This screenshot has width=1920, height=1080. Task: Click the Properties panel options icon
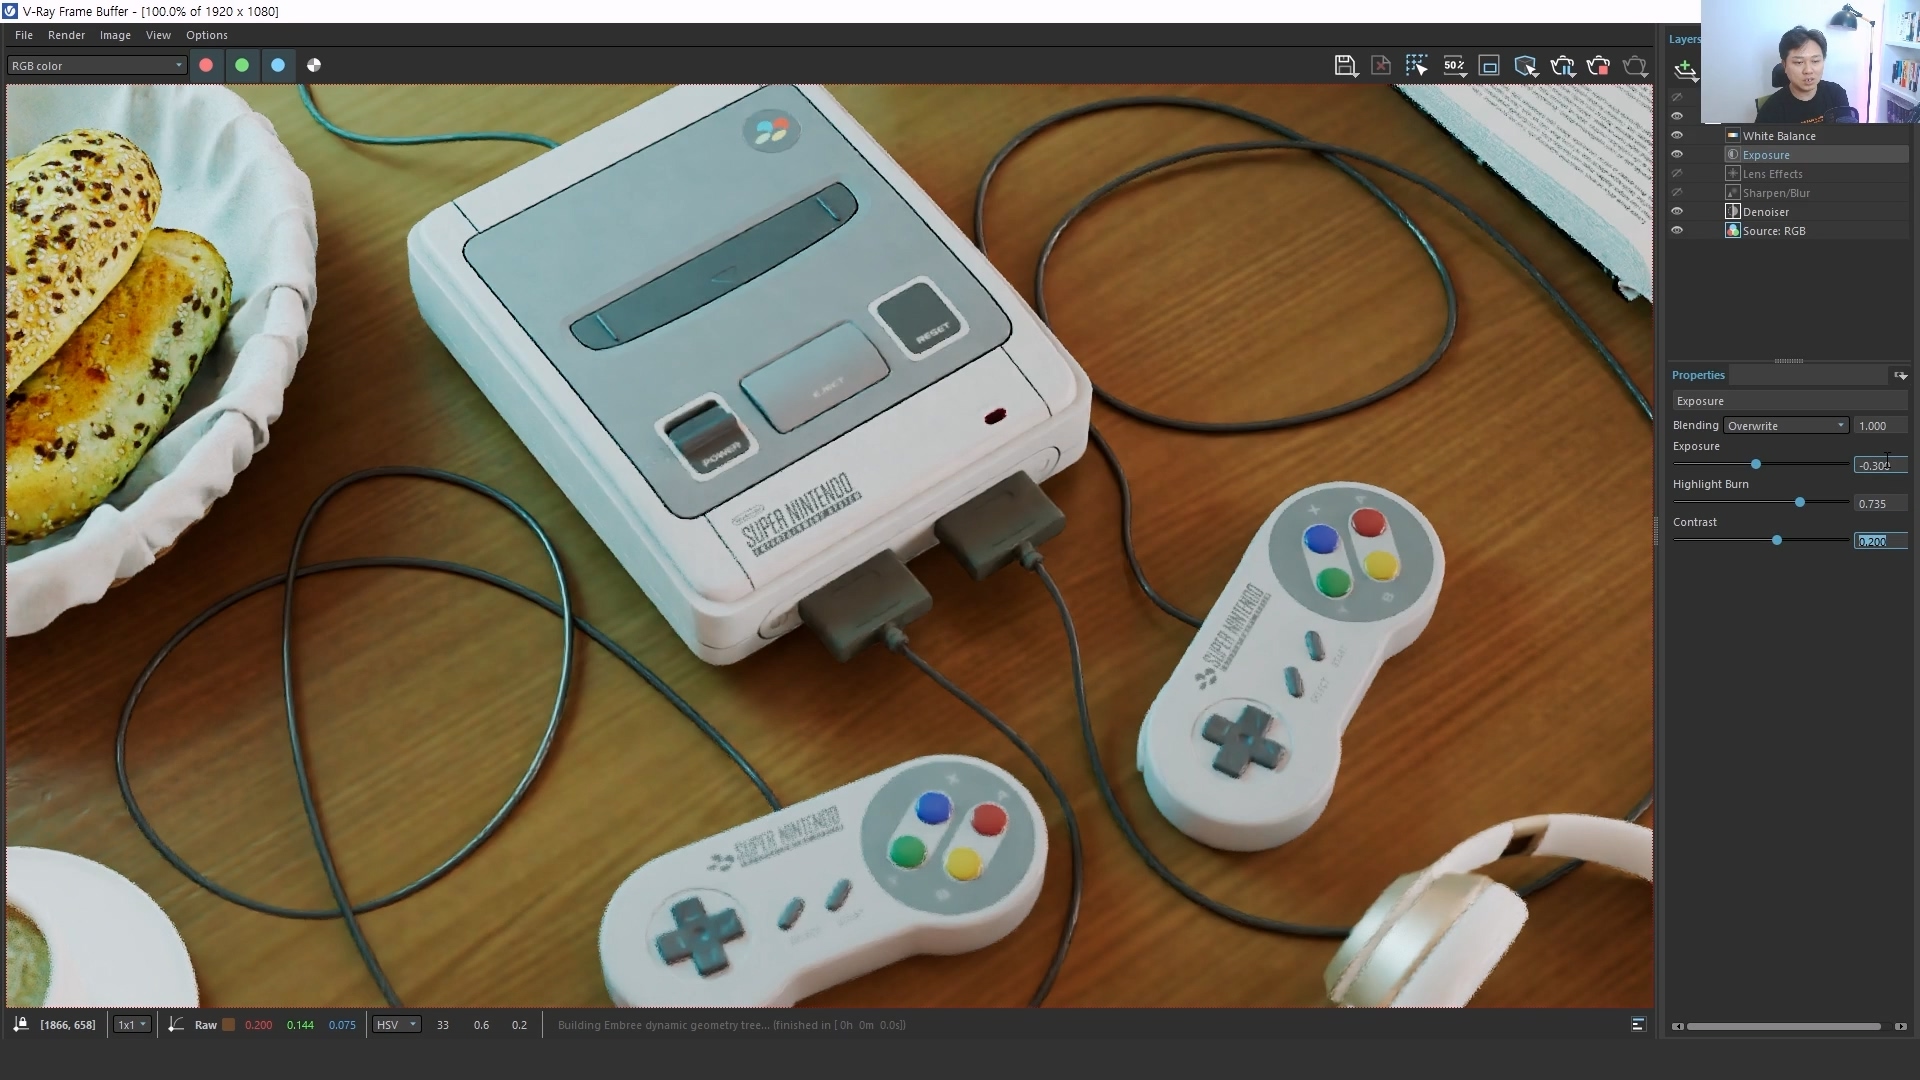(1900, 375)
